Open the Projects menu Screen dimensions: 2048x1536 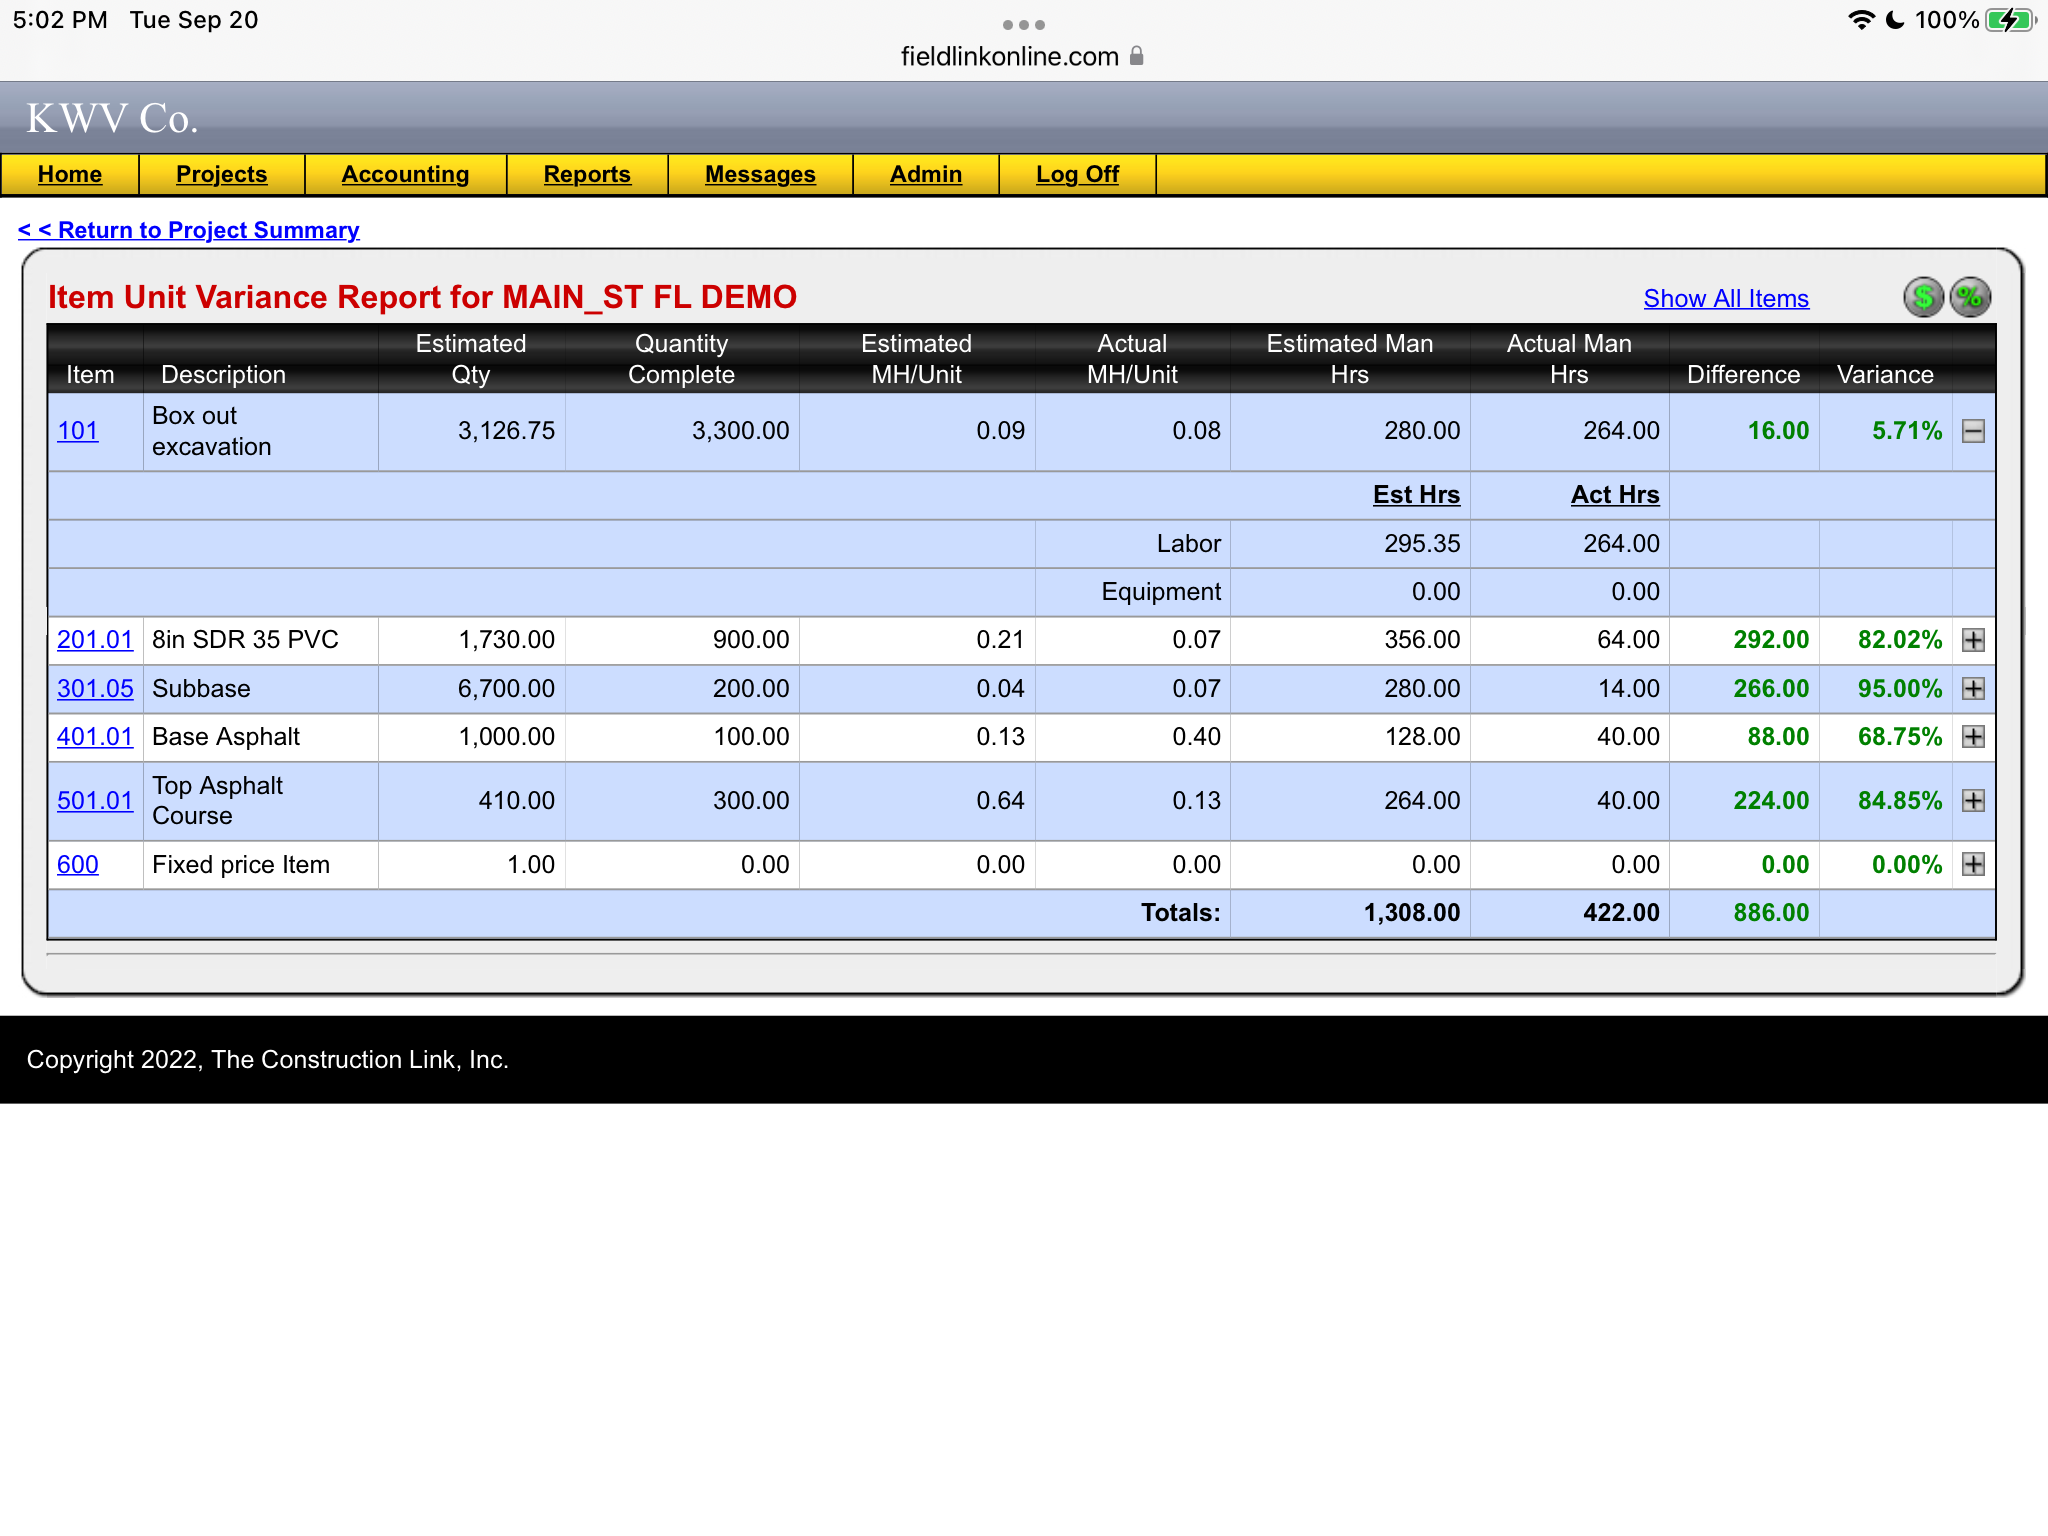221,174
